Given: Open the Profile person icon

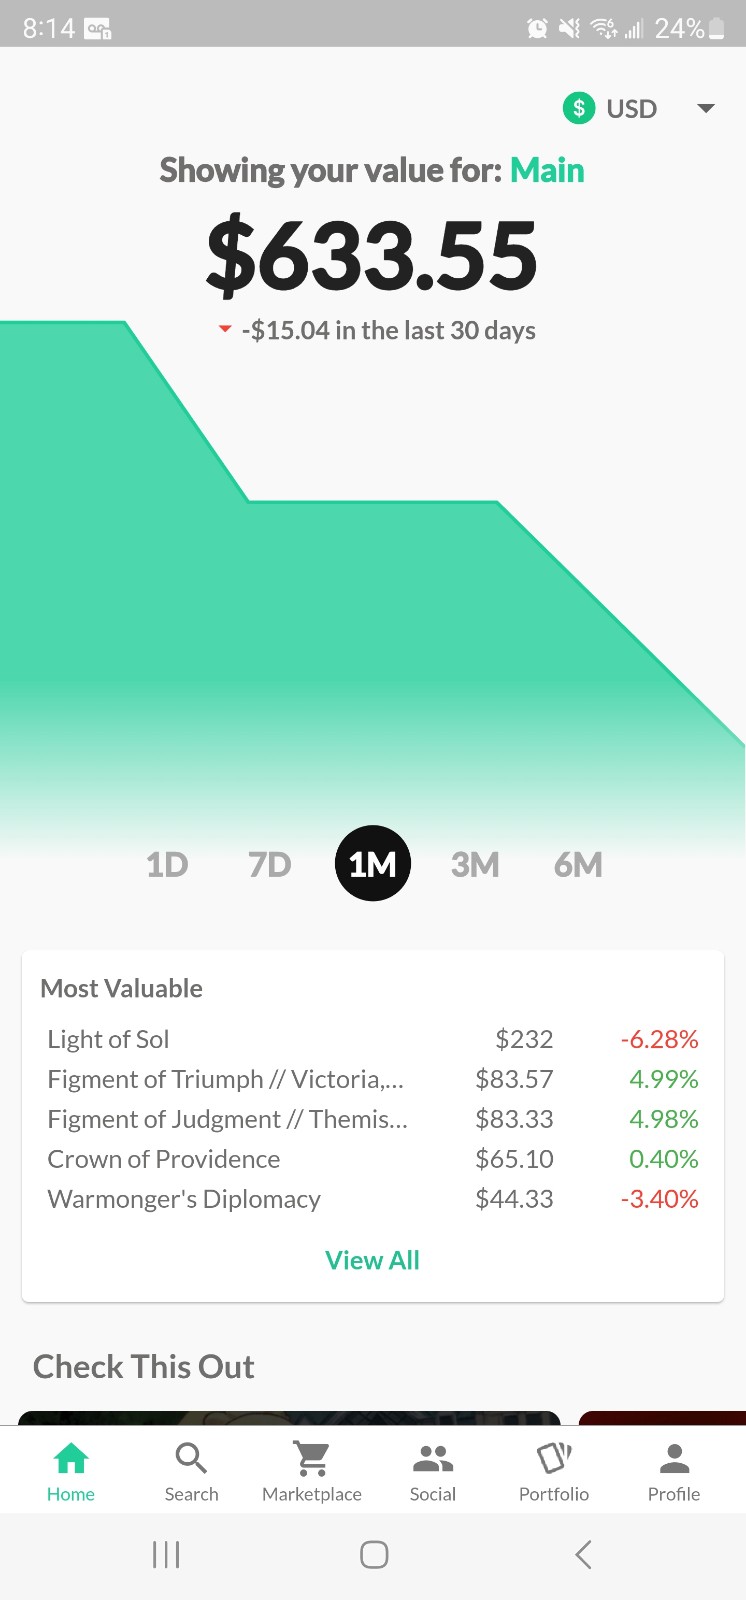Looking at the screenshot, I should (x=675, y=1459).
